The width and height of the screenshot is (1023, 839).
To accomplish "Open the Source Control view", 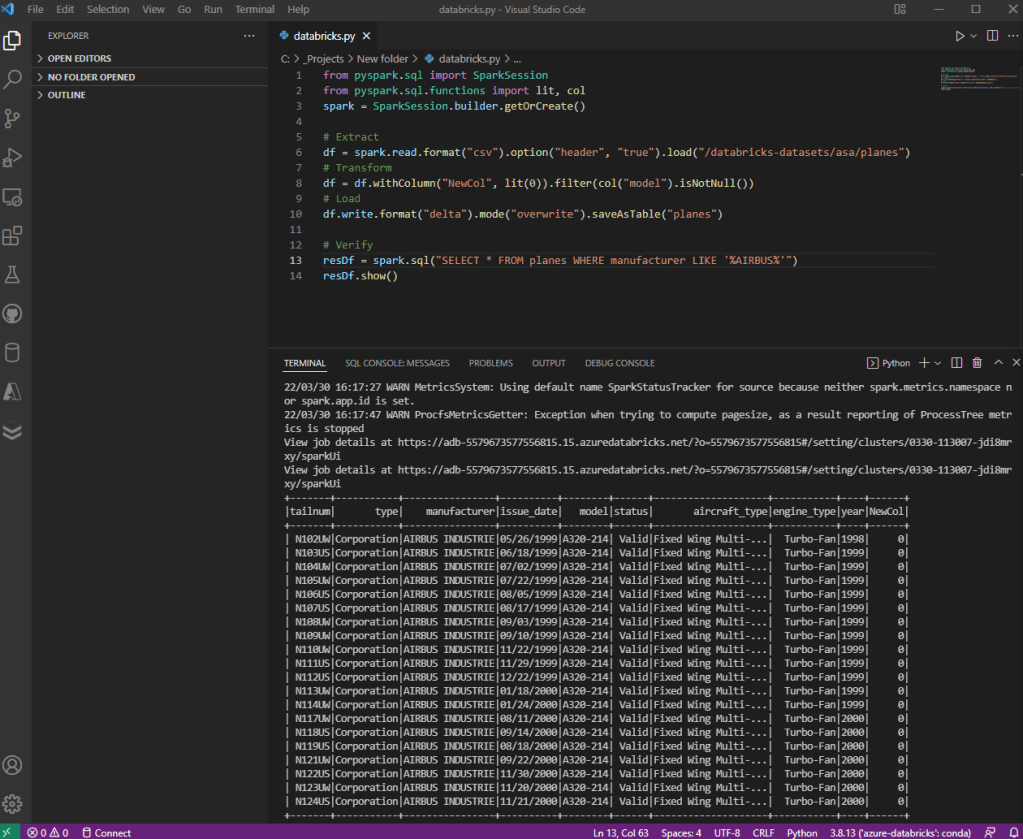I will [x=13, y=118].
